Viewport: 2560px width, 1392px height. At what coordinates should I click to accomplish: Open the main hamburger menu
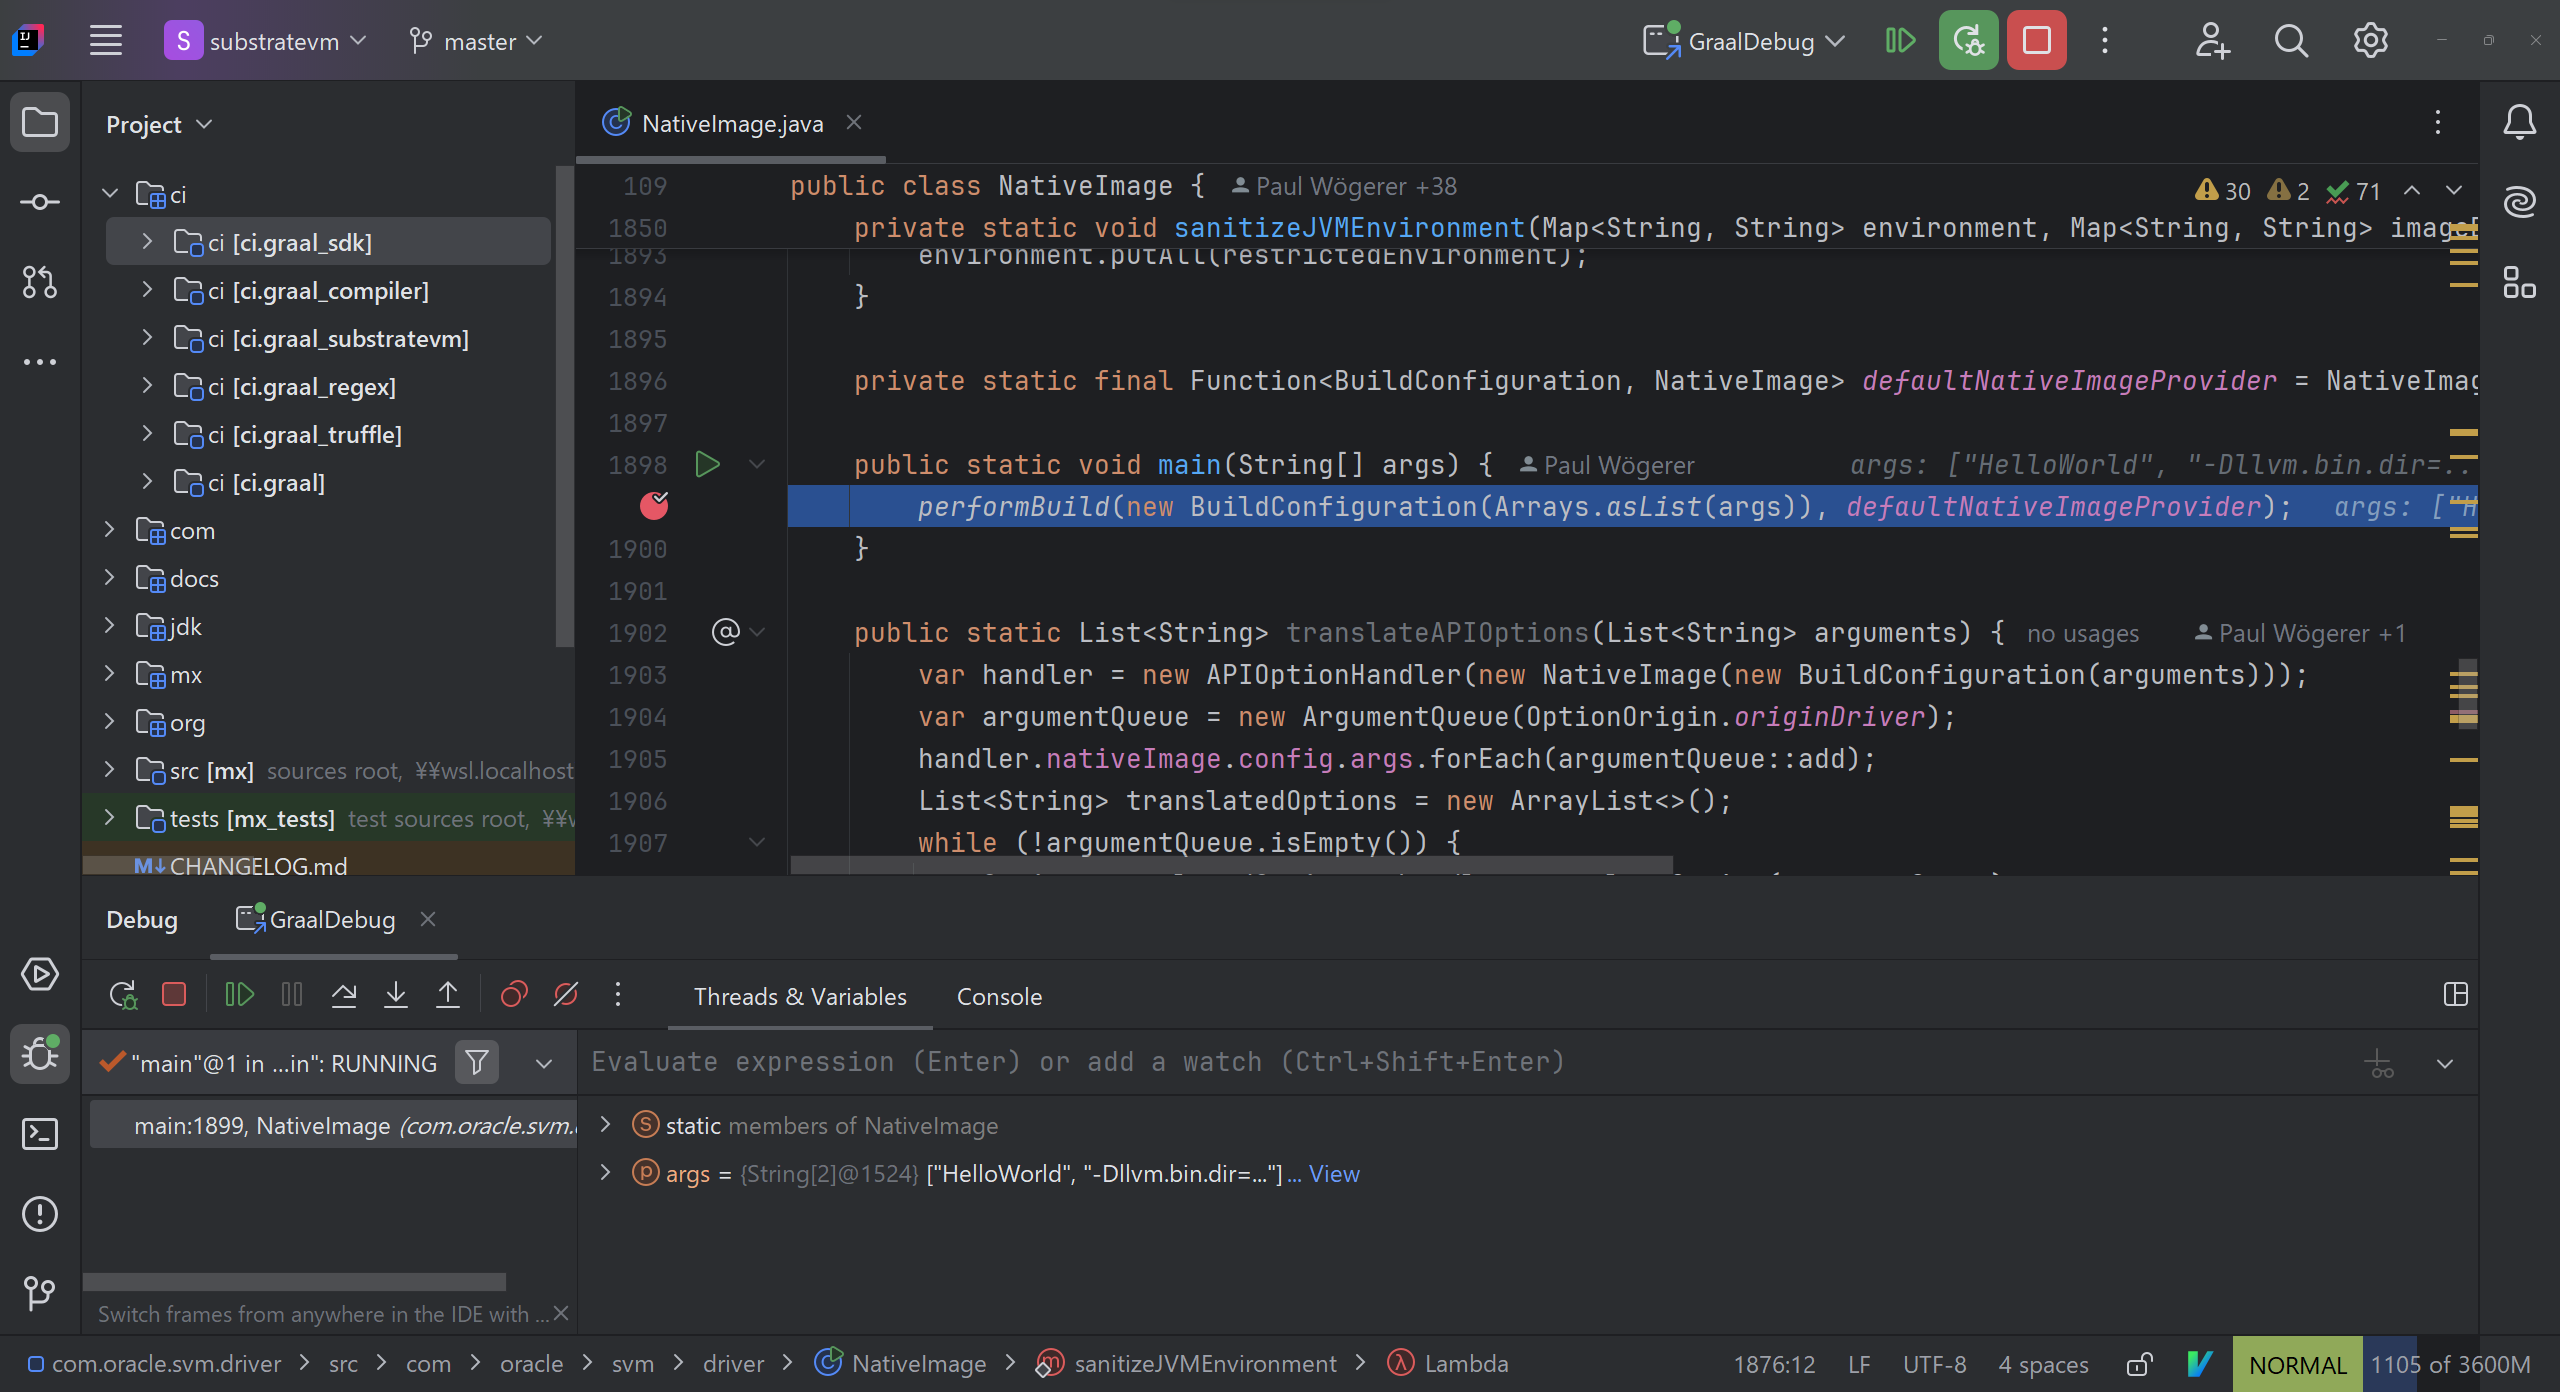pyautogui.click(x=105, y=41)
